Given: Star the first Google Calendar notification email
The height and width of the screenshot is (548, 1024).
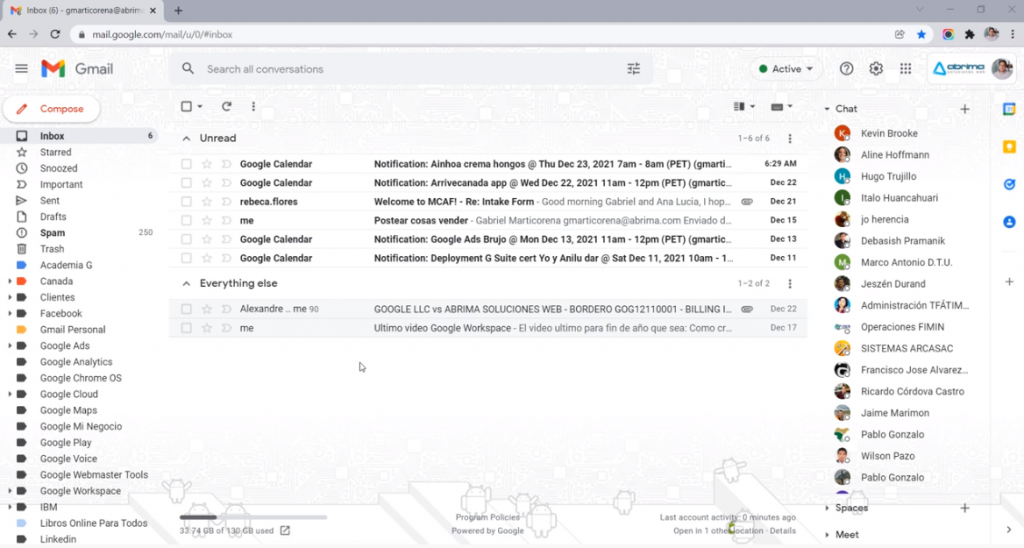Looking at the screenshot, I should (x=207, y=164).
